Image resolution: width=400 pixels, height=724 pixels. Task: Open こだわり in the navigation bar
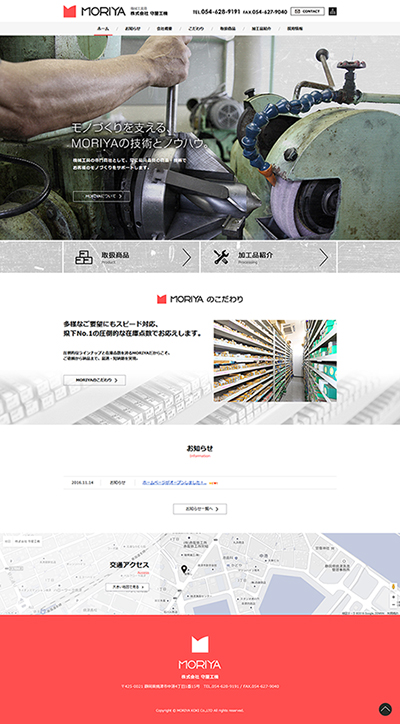click(x=196, y=29)
